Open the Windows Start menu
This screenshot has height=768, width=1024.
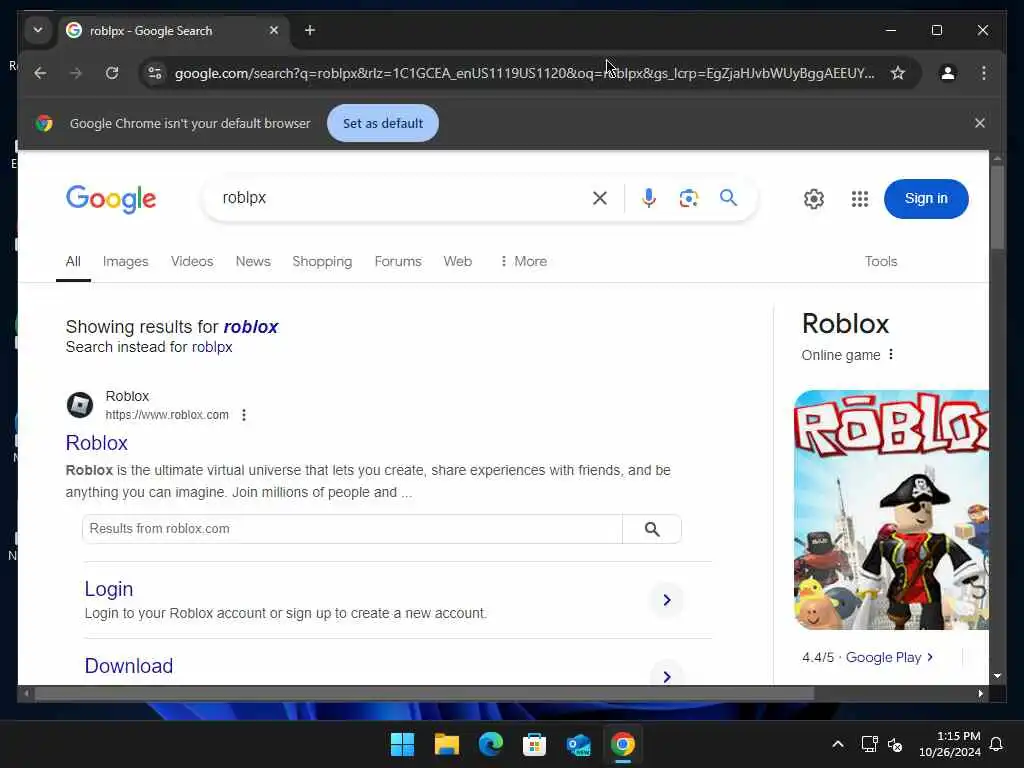pyautogui.click(x=402, y=744)
